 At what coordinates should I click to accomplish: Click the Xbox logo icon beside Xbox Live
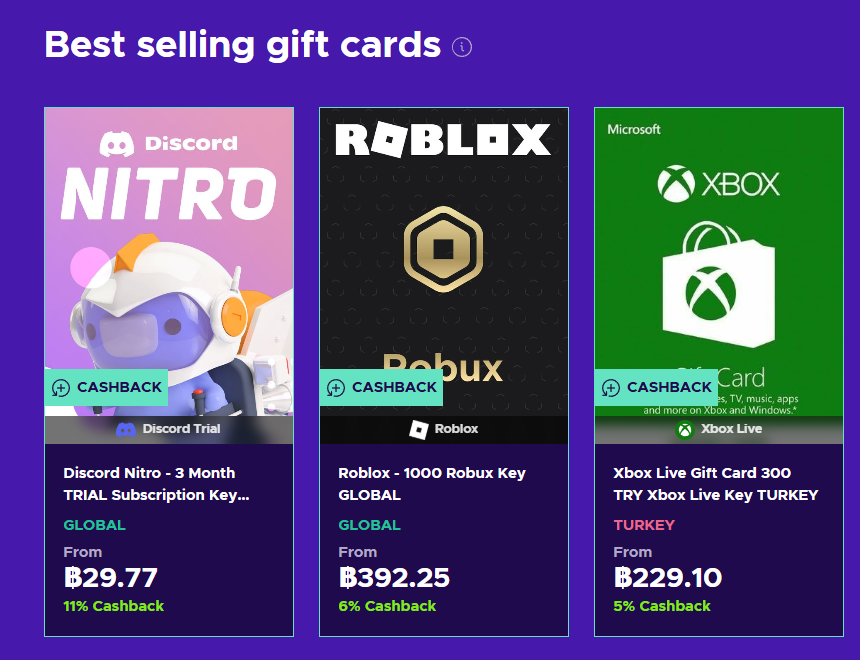coord(685,429)
